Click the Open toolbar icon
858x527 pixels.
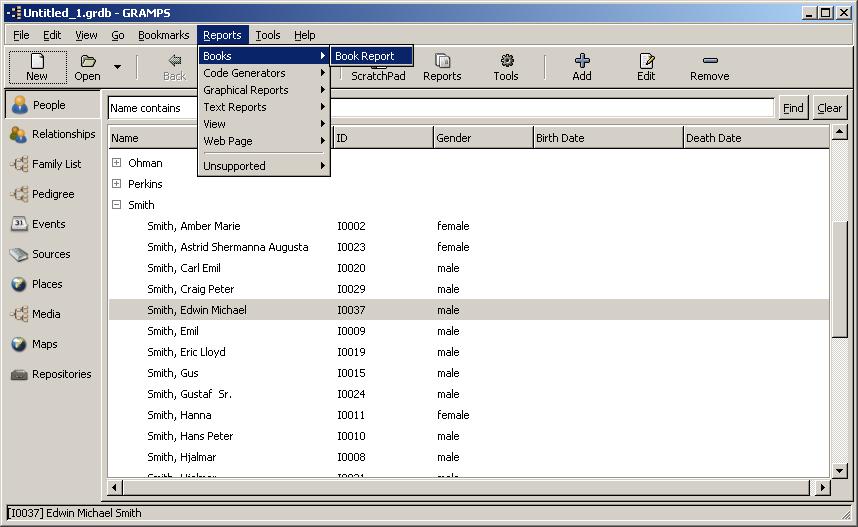88,67
